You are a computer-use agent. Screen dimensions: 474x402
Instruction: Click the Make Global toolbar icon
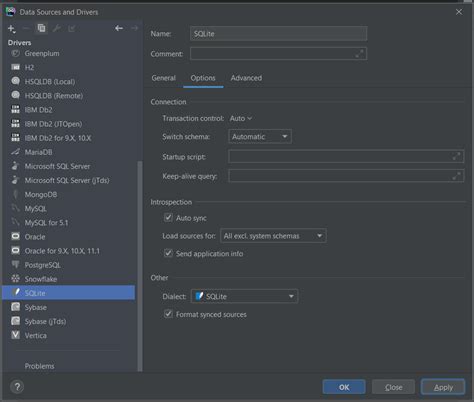point(72,28)
